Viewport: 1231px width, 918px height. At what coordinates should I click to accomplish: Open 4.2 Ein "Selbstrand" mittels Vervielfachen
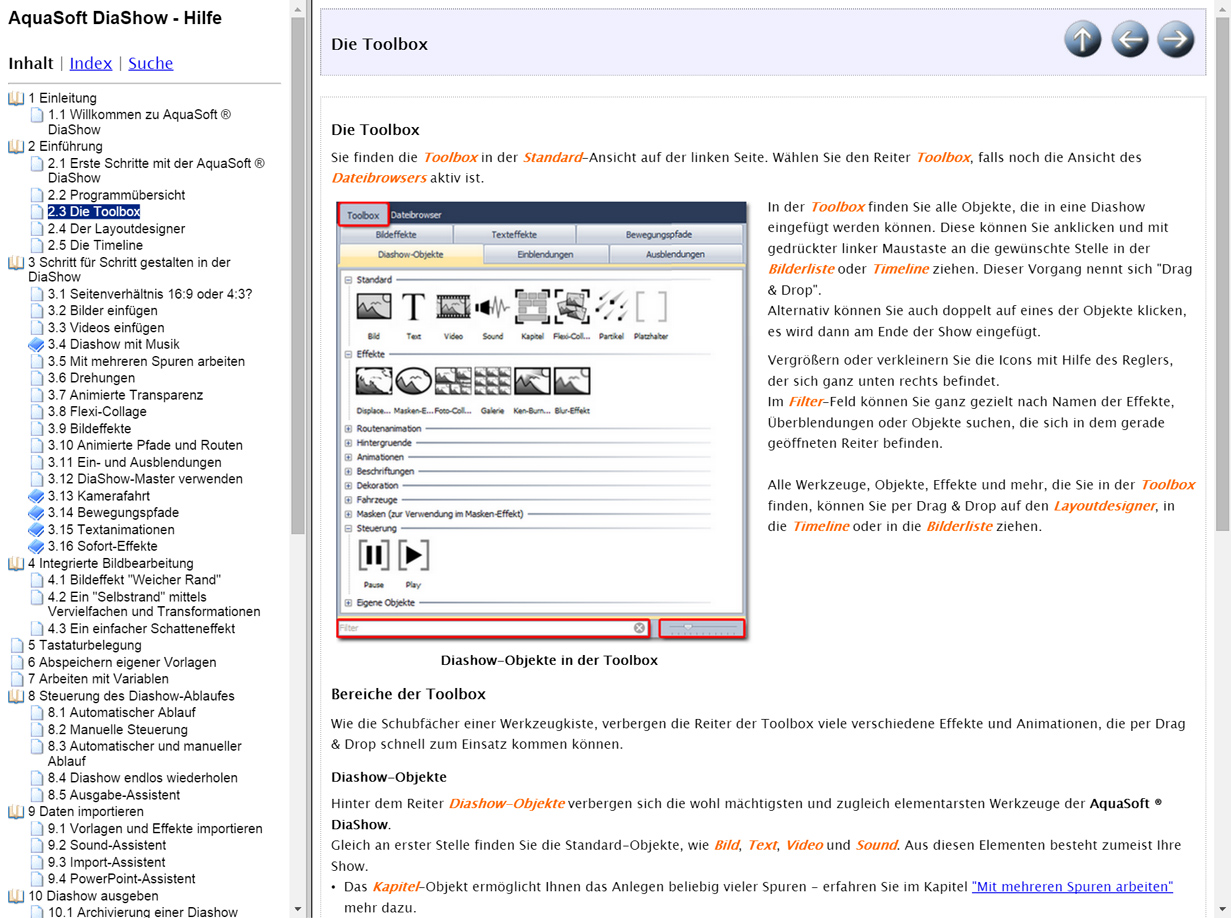(154, 604)
